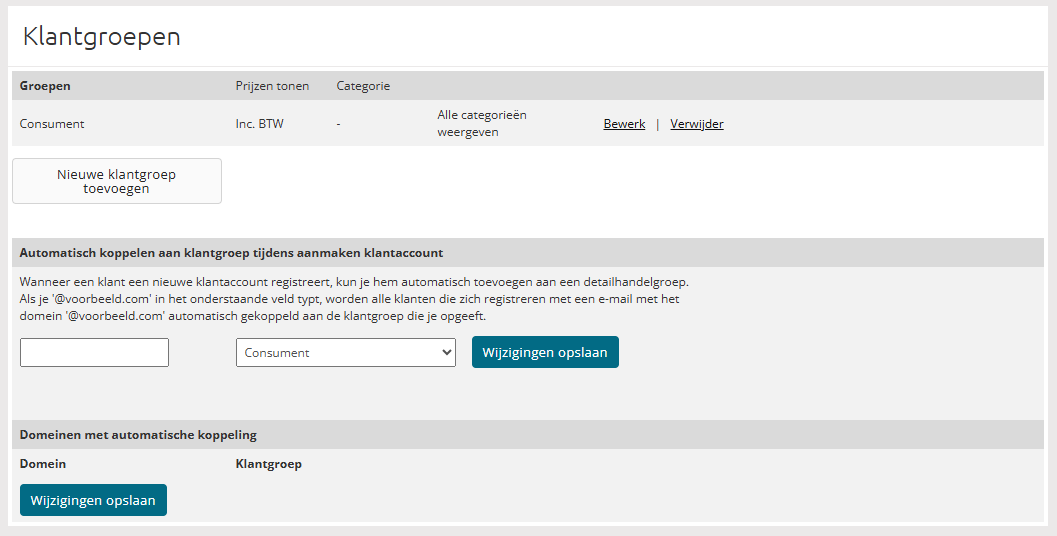
Task: Focus the email domain input field
Action: [94, 353]
